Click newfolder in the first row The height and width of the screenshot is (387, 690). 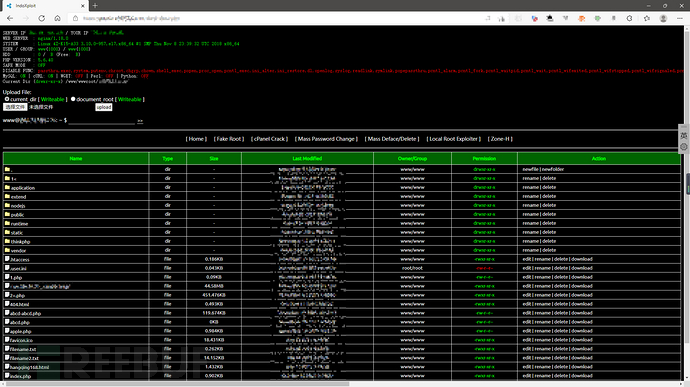click(x=553, y=169)
